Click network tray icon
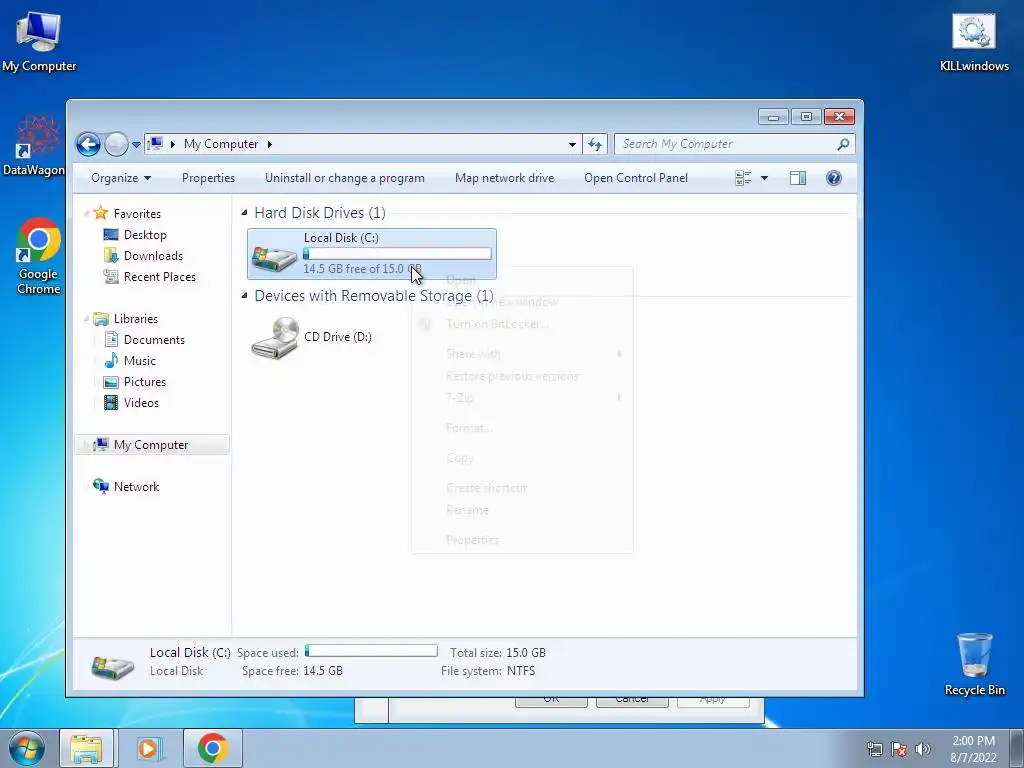1024x768 pixels. point(874,749)
